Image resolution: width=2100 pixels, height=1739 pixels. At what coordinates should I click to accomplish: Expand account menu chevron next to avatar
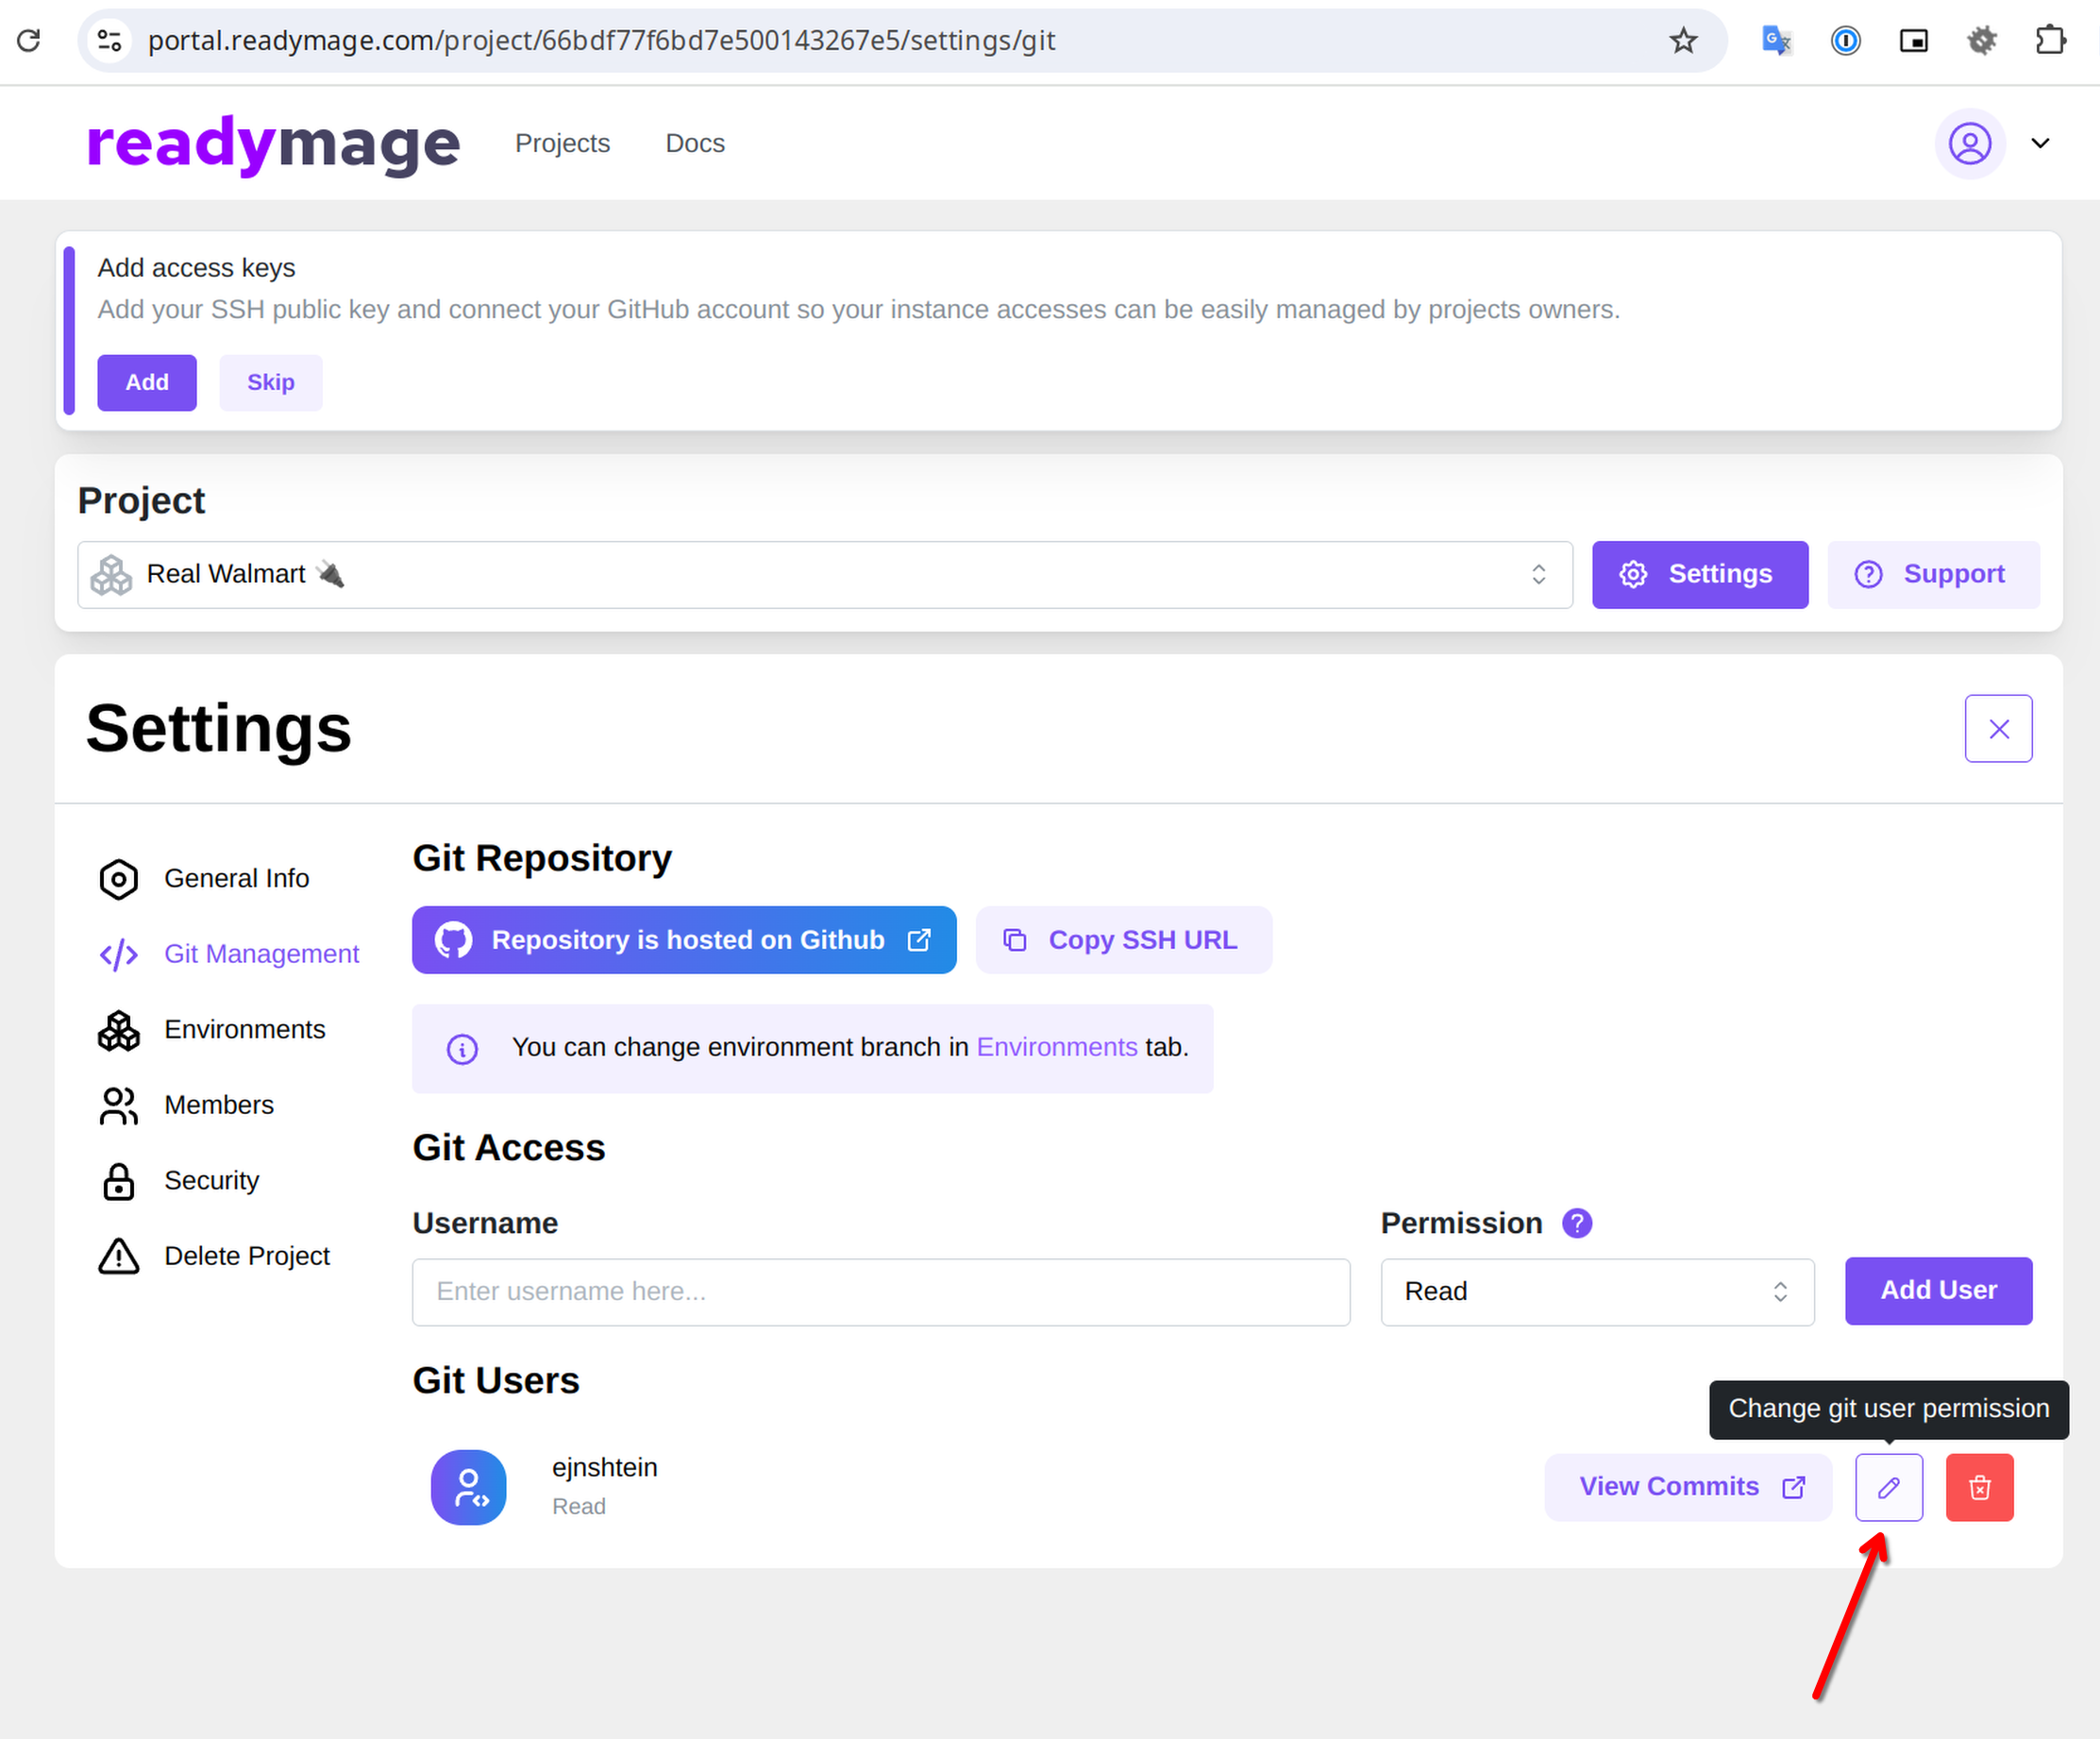point(2040,143)
